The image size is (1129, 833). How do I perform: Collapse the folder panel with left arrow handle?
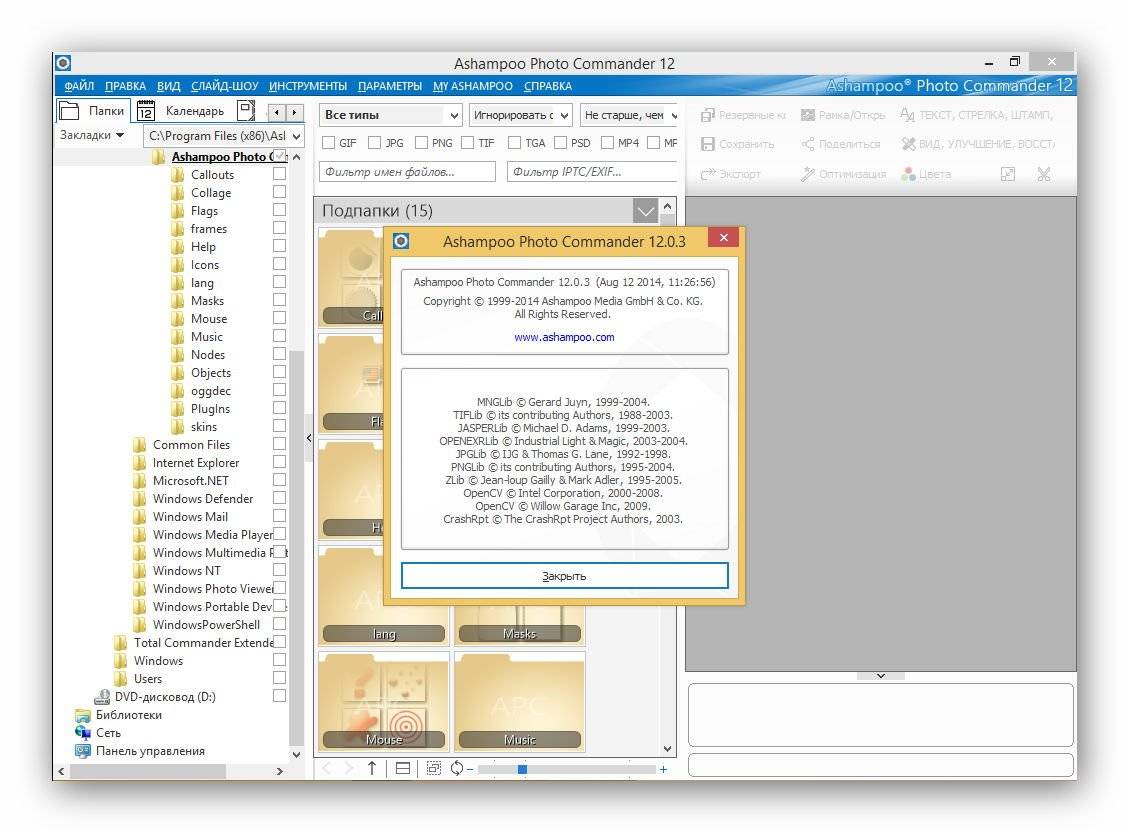click(309, 438)
